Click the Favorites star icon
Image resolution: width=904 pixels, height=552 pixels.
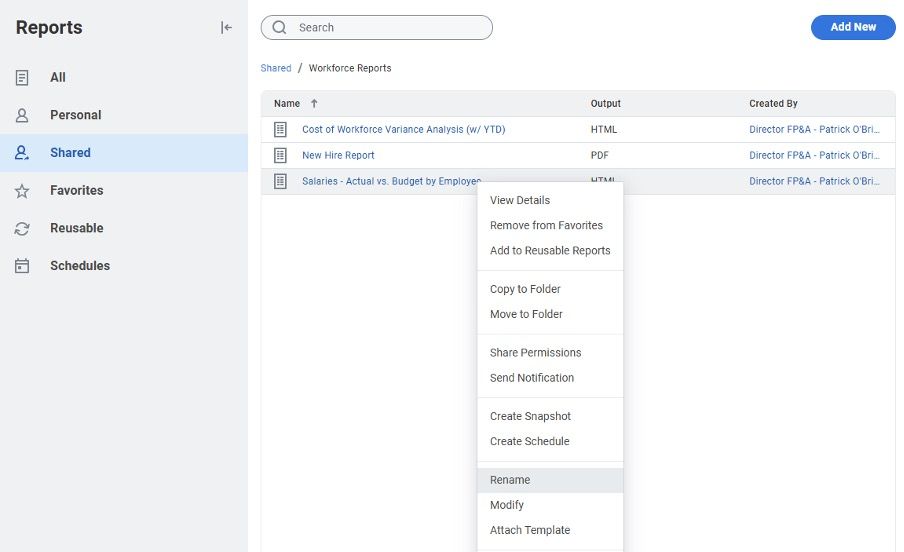coord(22,191)
